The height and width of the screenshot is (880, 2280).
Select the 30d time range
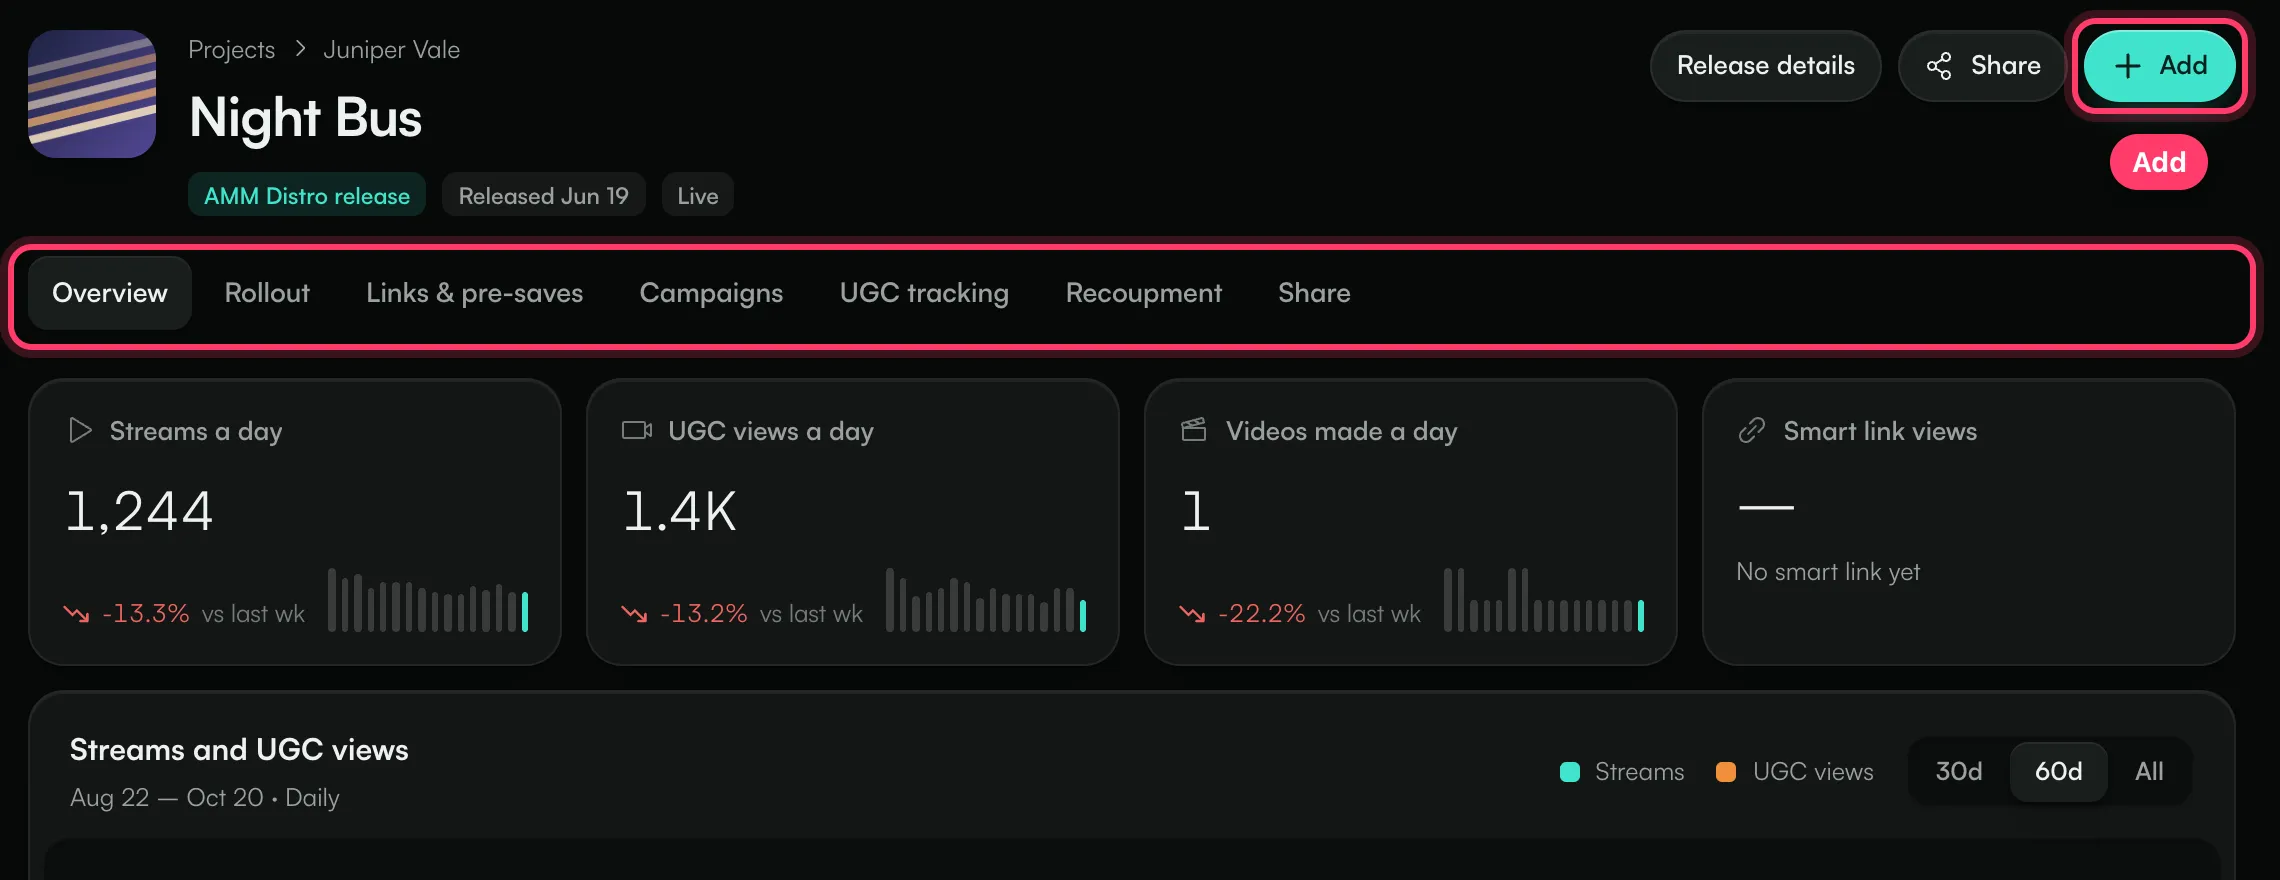coord(1959,771)
